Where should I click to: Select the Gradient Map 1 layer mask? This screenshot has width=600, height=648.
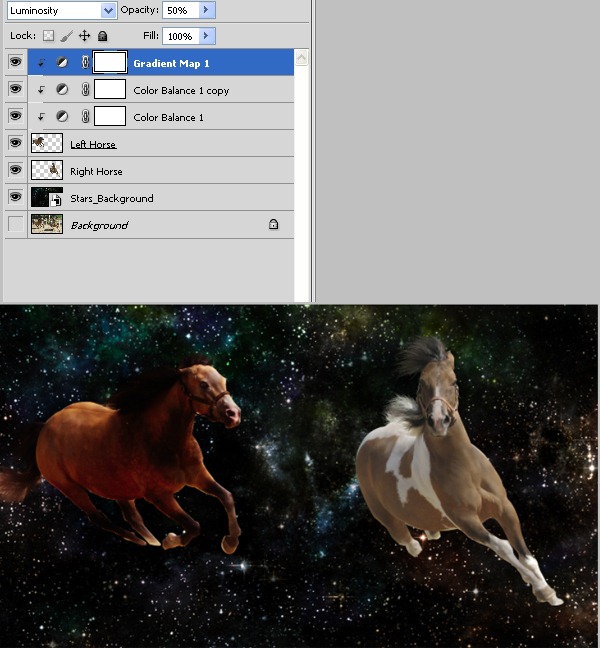[110, 62]
